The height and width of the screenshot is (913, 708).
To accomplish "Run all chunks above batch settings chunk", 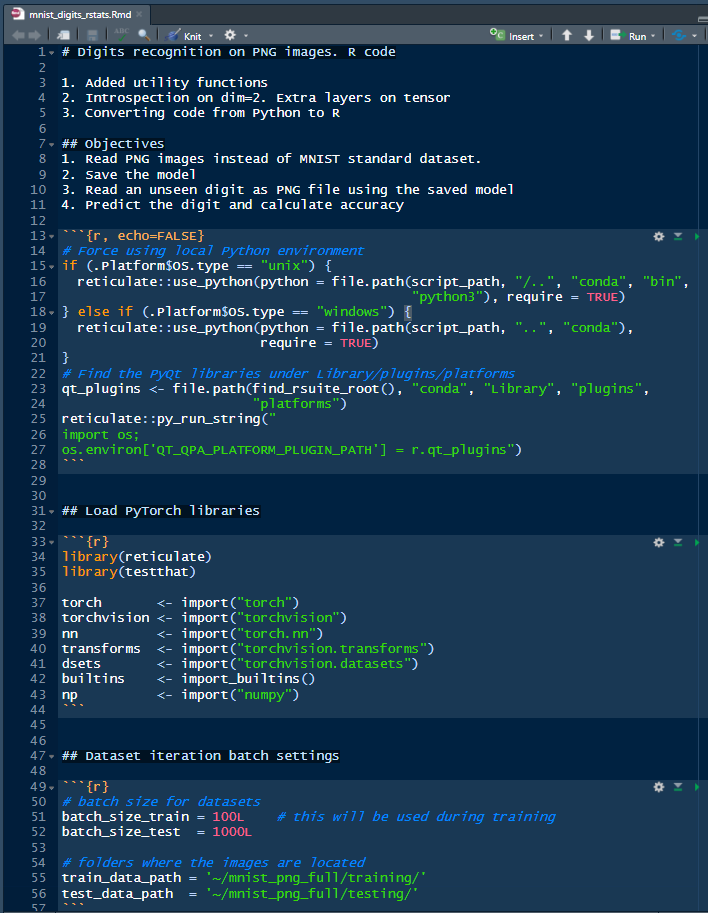I will [677, 787].
